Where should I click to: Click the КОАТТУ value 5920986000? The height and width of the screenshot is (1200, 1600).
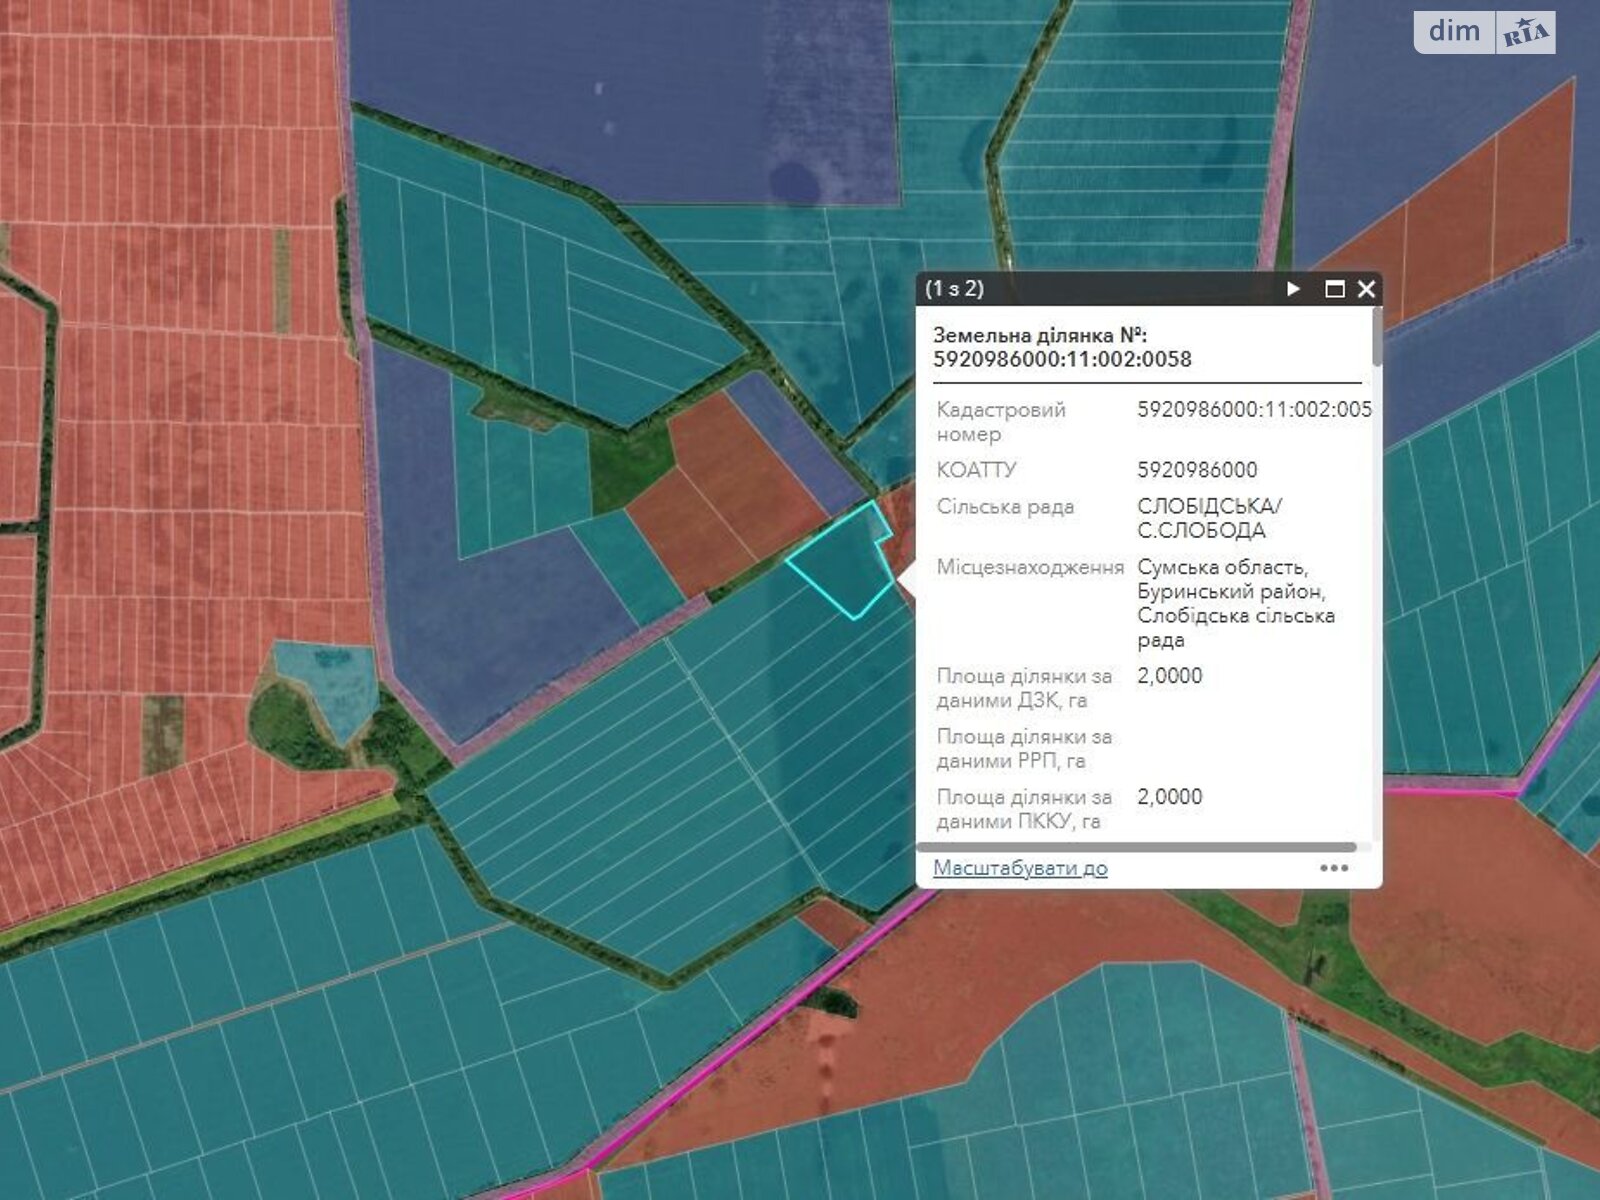(1197, 470)
